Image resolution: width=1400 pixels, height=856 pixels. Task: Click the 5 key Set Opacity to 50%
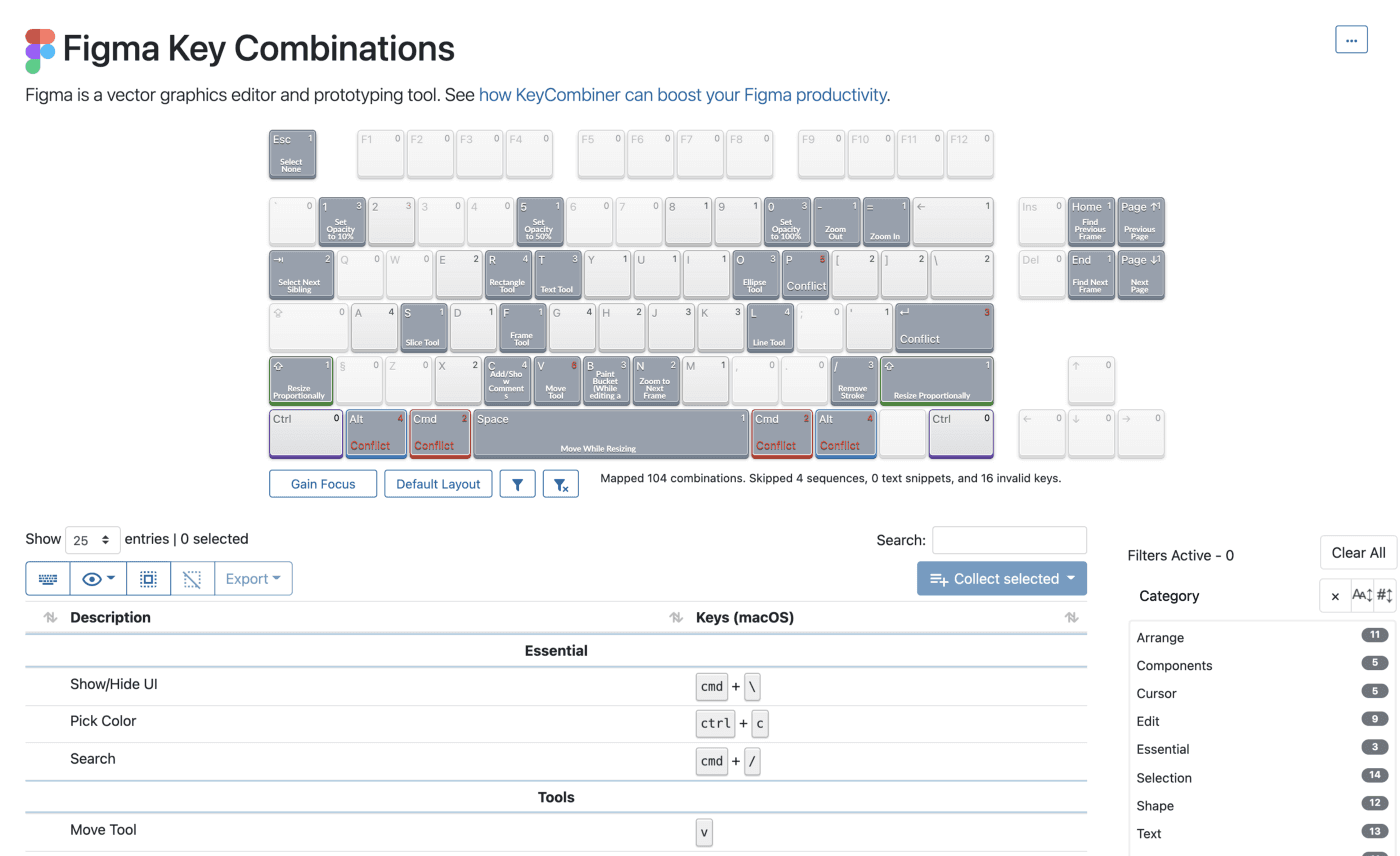pyautogui.click(x=540, y=221)
